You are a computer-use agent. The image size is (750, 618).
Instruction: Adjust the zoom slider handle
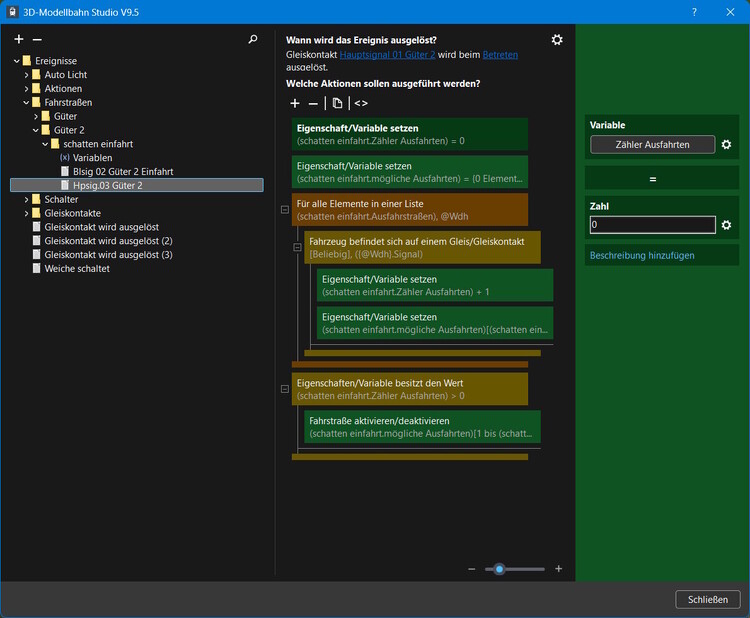(x=499, y=569)
